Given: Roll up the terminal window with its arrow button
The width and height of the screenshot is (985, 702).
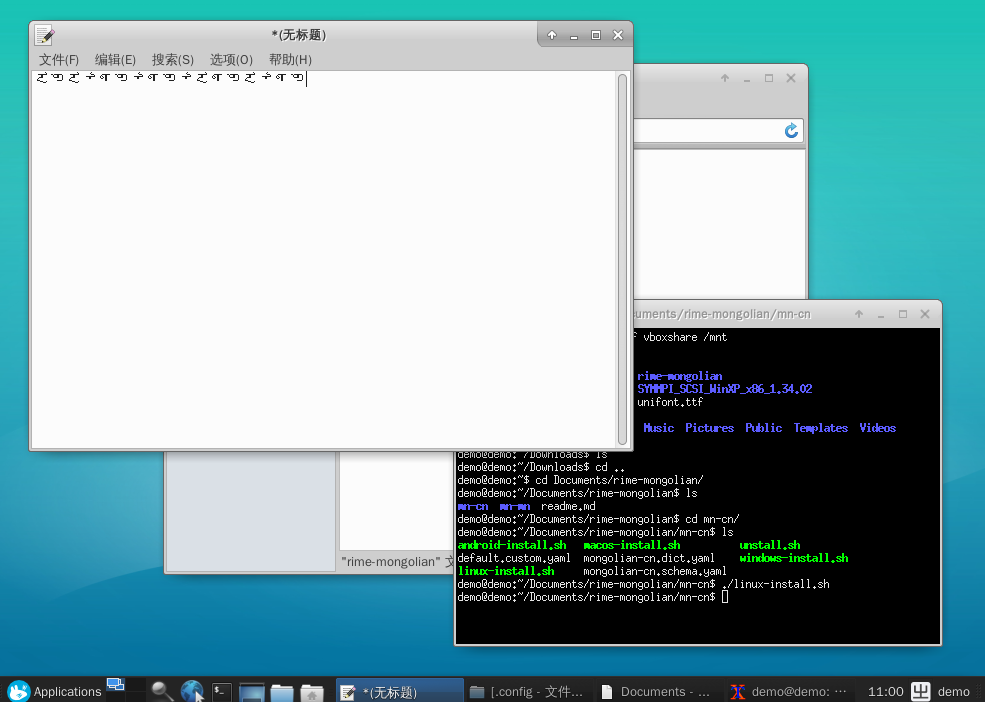Looking at the screenshot, I should click(x=859, y=314).
